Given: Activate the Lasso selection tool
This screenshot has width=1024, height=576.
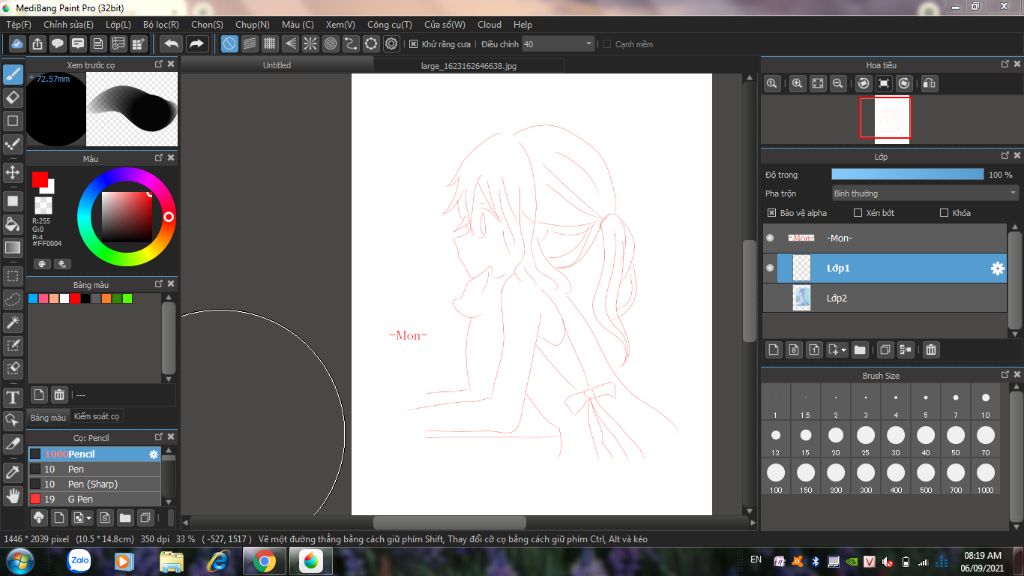Looking at the screenshot, I should click(13, 300).
